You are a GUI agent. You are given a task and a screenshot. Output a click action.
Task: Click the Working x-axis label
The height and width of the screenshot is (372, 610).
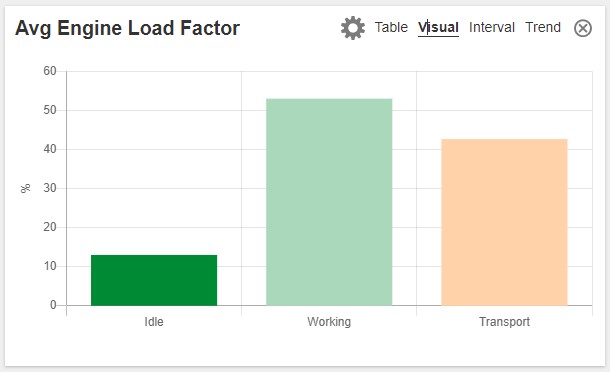tap(329, 322)
